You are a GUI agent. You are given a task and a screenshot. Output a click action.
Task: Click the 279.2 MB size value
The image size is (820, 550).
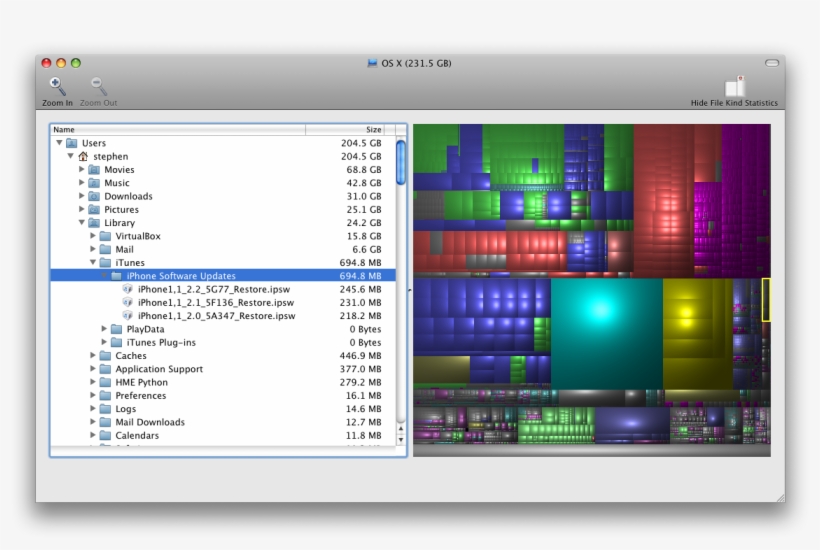360,382
